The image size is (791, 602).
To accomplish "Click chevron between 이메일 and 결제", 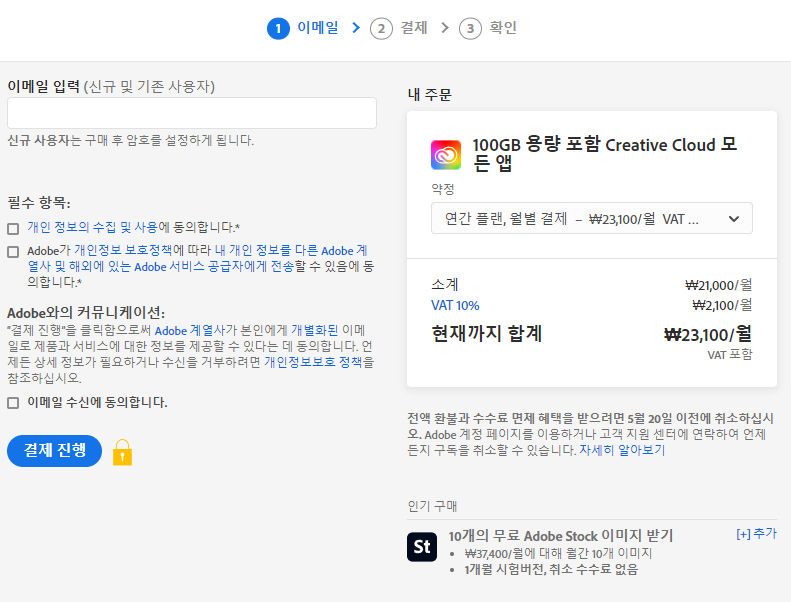I will [356, 28].
